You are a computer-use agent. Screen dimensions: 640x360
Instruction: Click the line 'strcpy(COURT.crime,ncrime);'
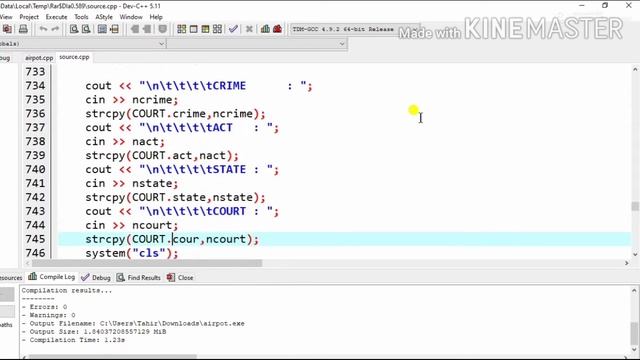pos(175,113)
